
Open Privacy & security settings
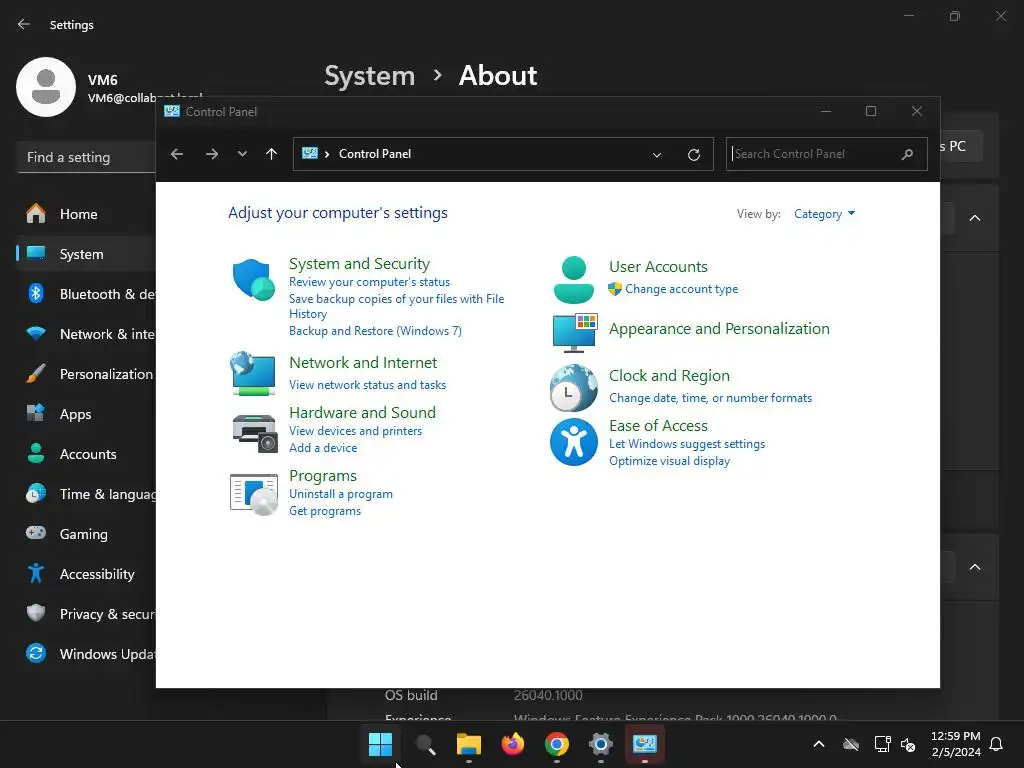86,614
